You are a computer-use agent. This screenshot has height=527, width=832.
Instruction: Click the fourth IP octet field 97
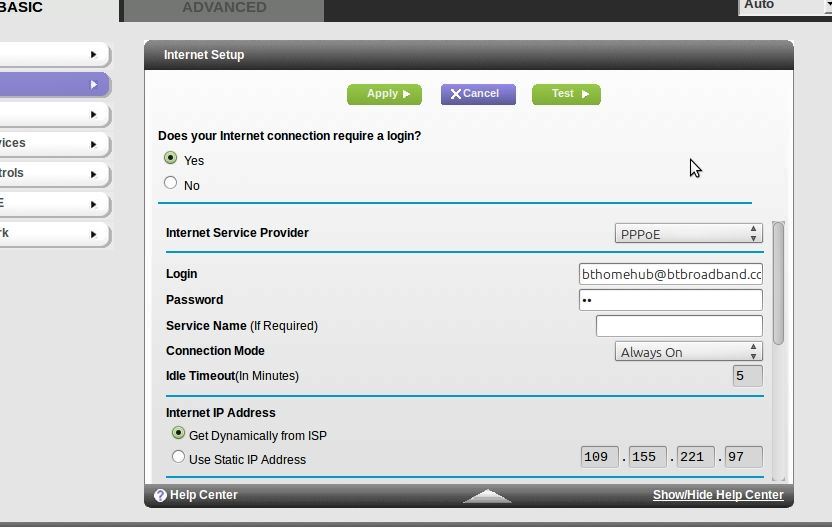pos(743,457)
